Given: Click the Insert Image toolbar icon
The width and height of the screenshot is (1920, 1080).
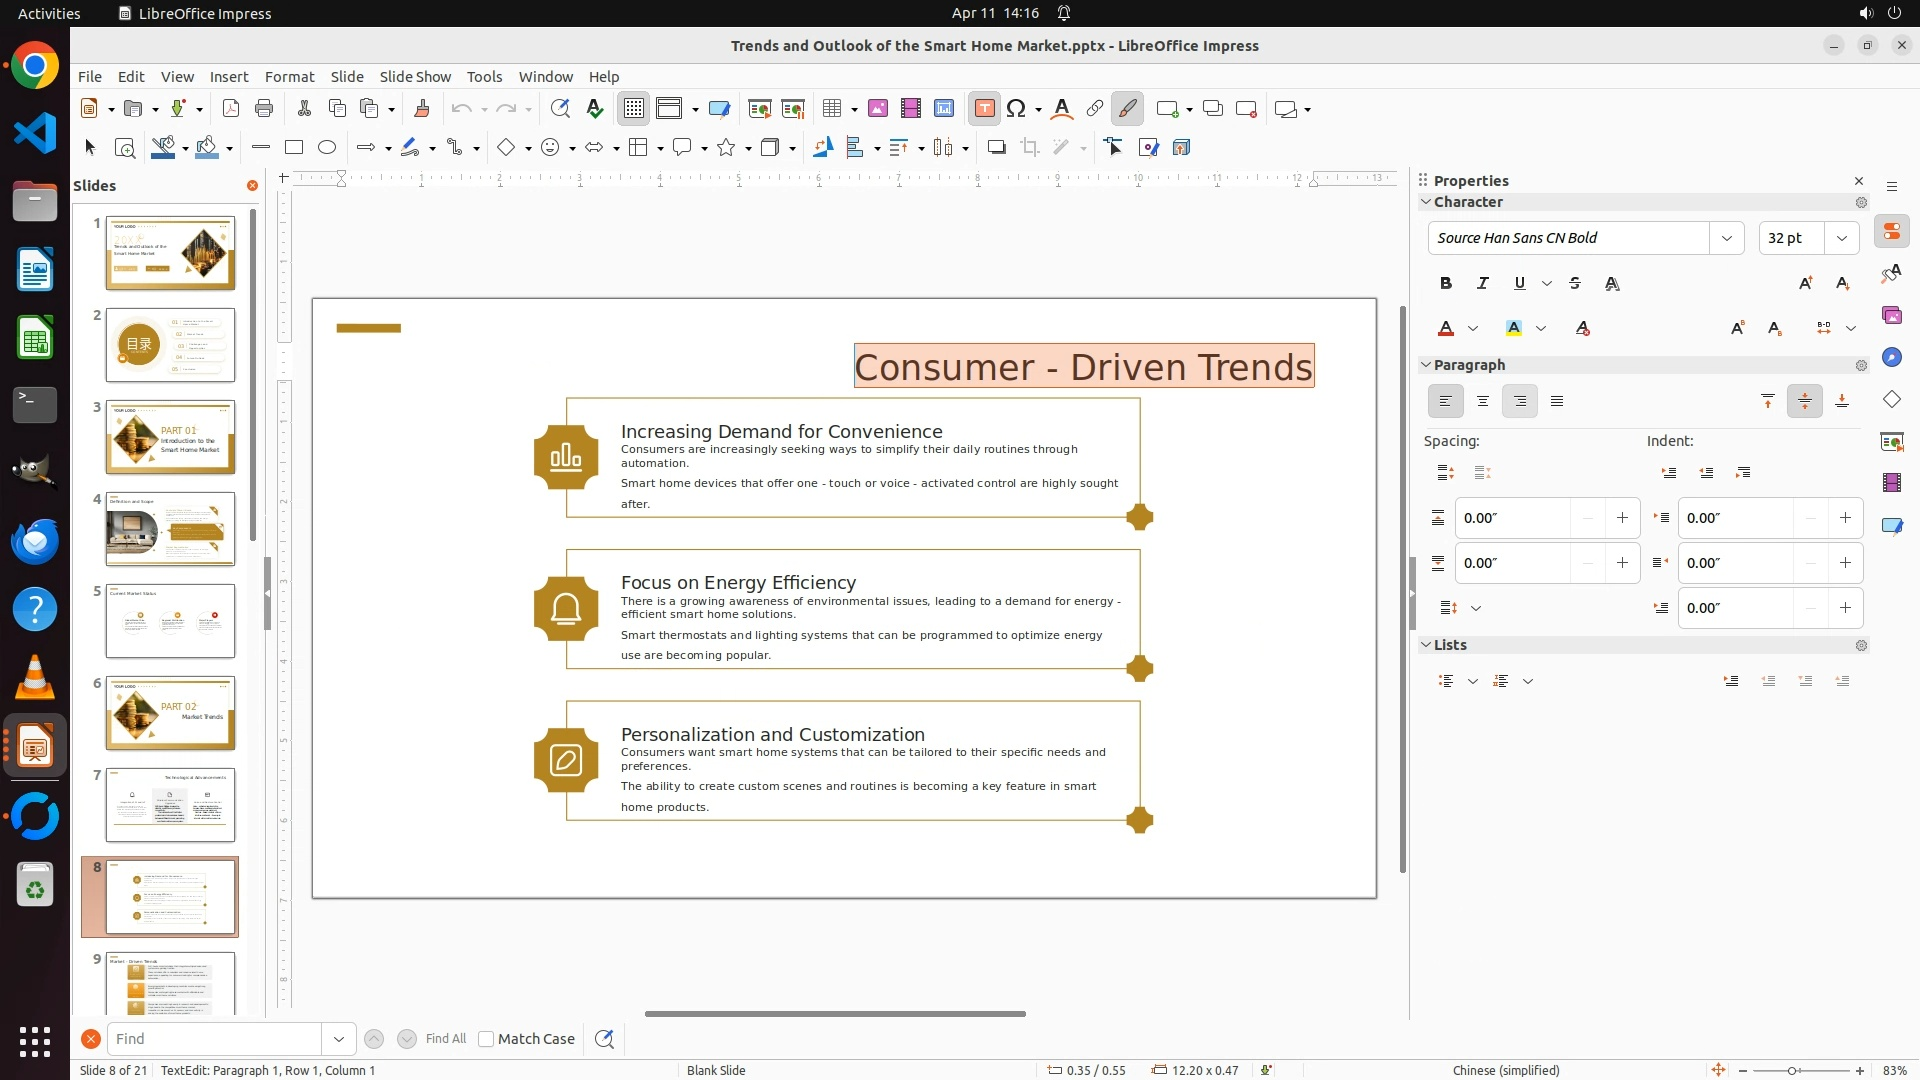Looking at the screenshot, I should pyautogui.click(x=877, y=109).
